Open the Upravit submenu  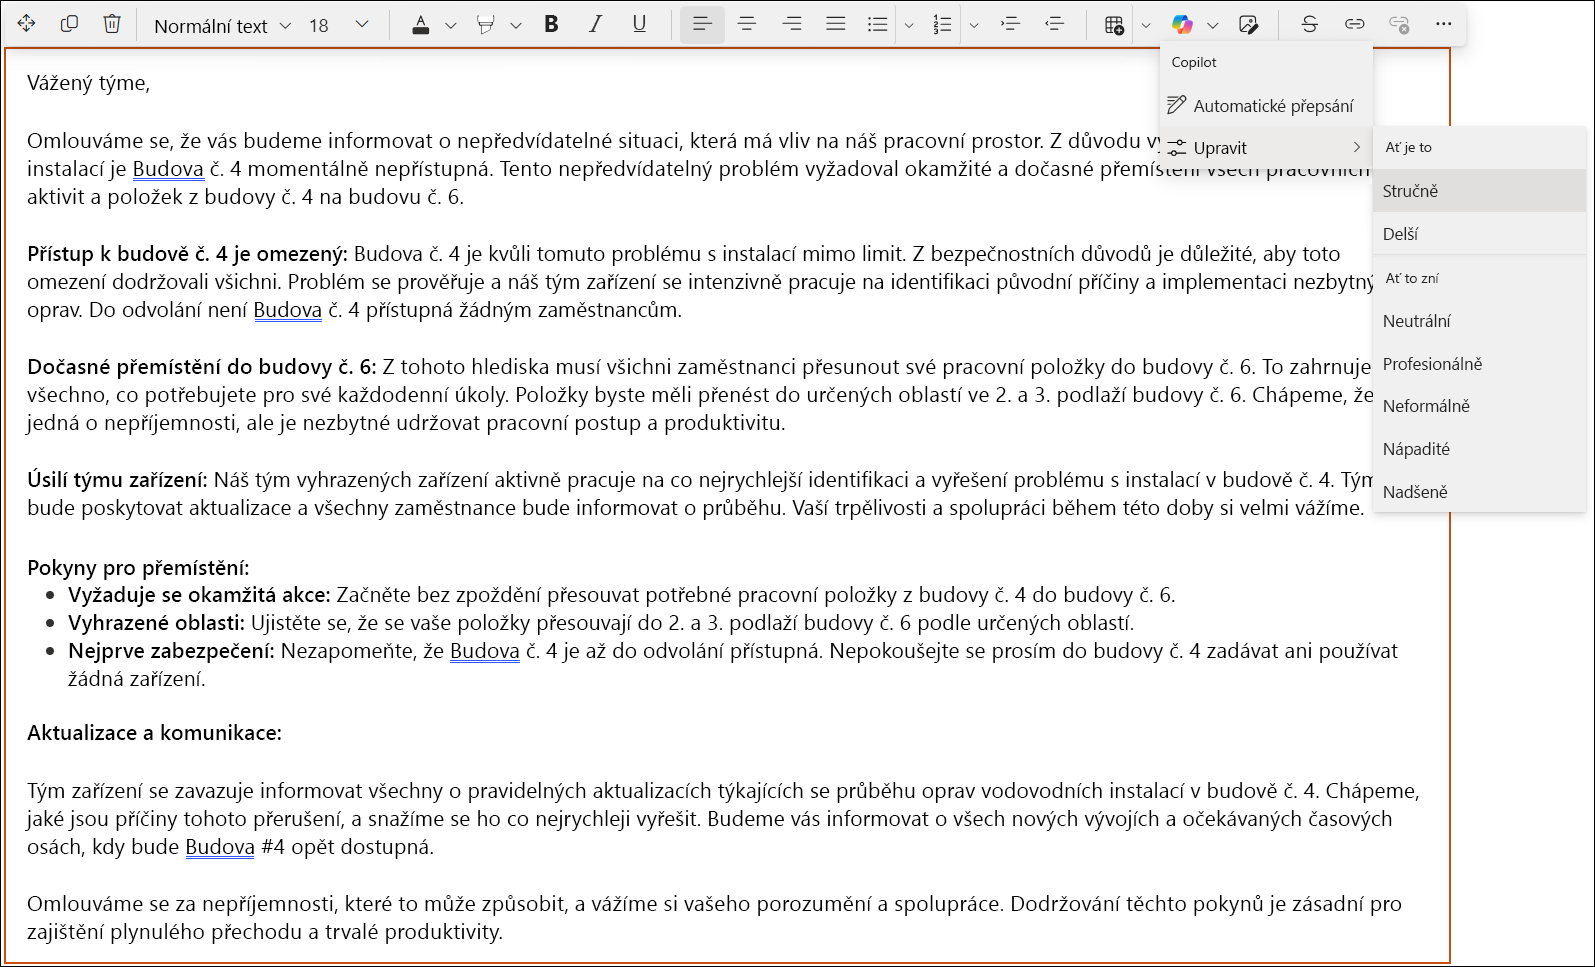click(x=1266, y=148)
